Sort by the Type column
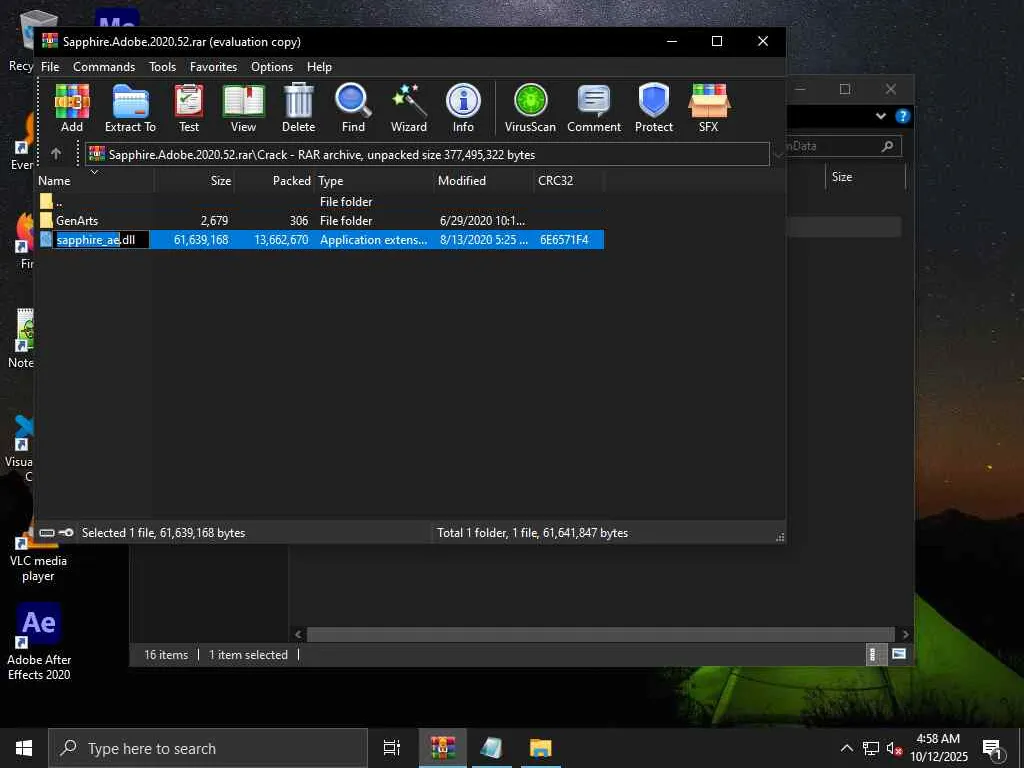Screen dimensions: 1024x768 point(374,181)
